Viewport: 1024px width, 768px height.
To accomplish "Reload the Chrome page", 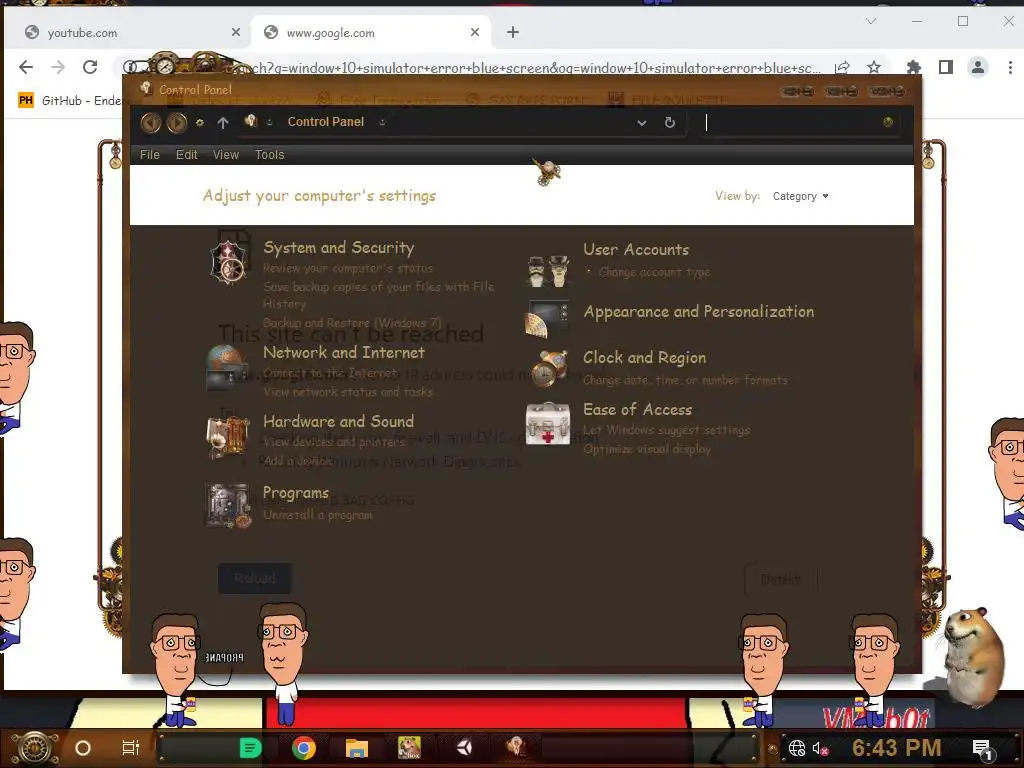I will (90, 67).
